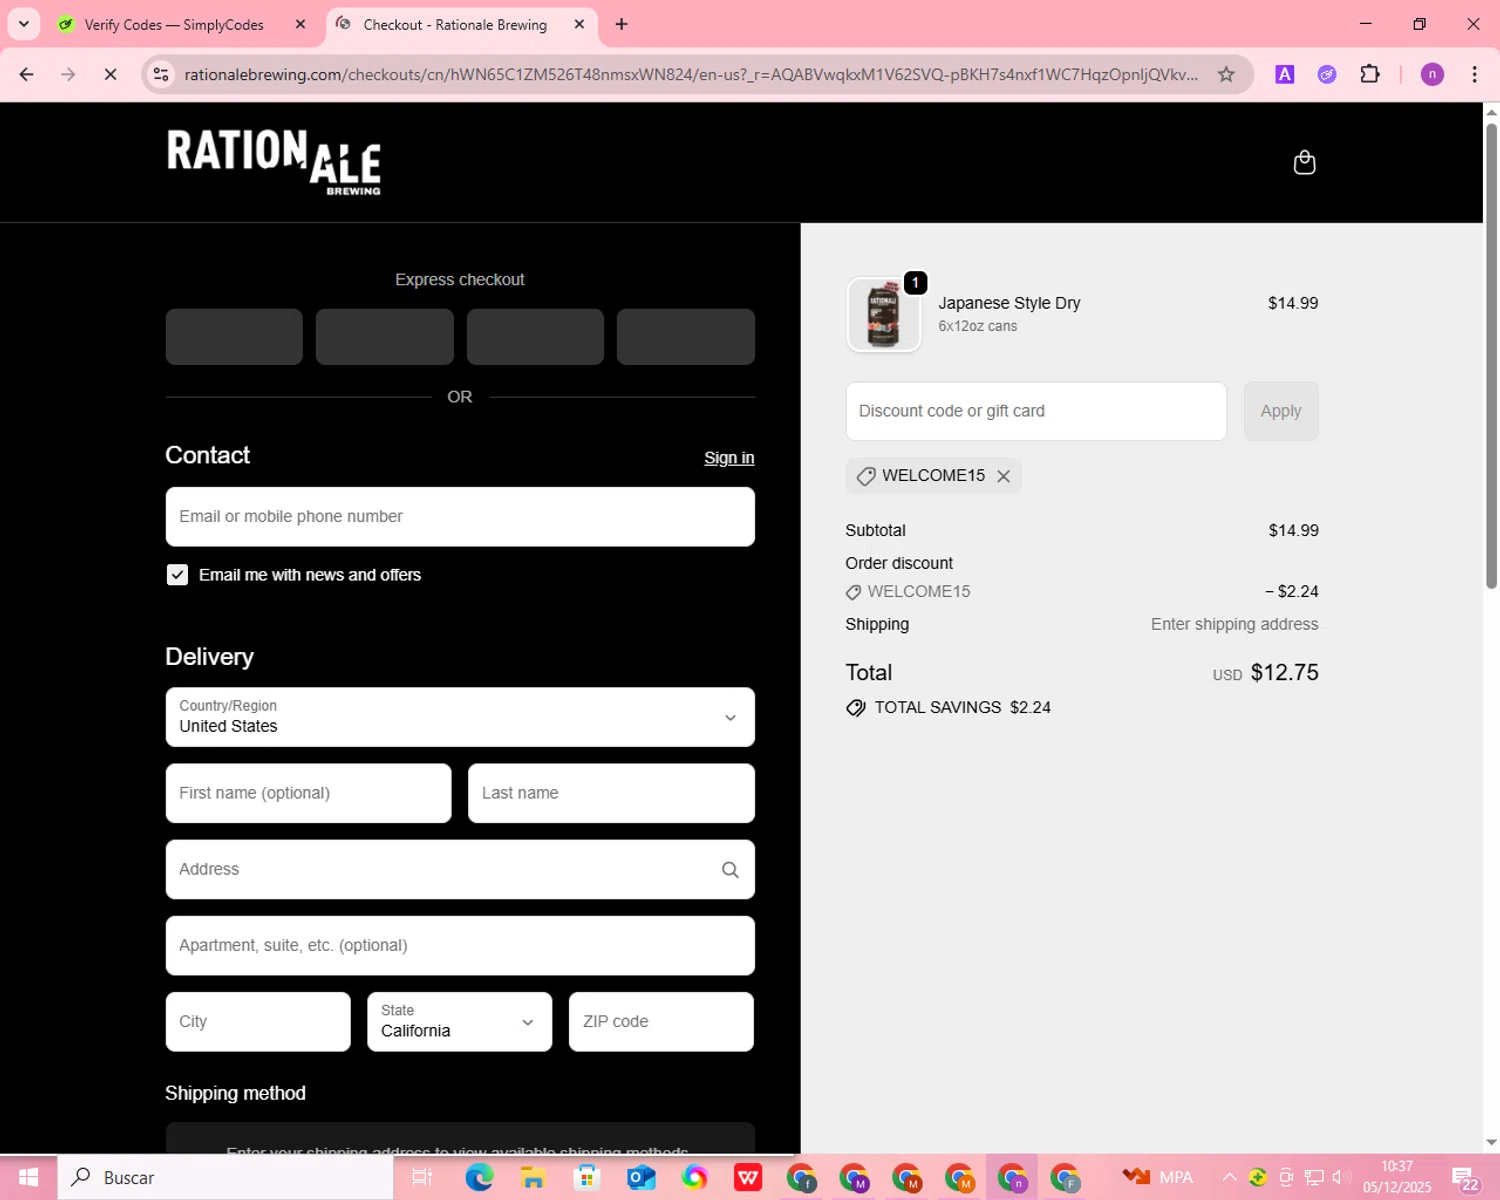Focus the Discount code or gift card field

1036,411
